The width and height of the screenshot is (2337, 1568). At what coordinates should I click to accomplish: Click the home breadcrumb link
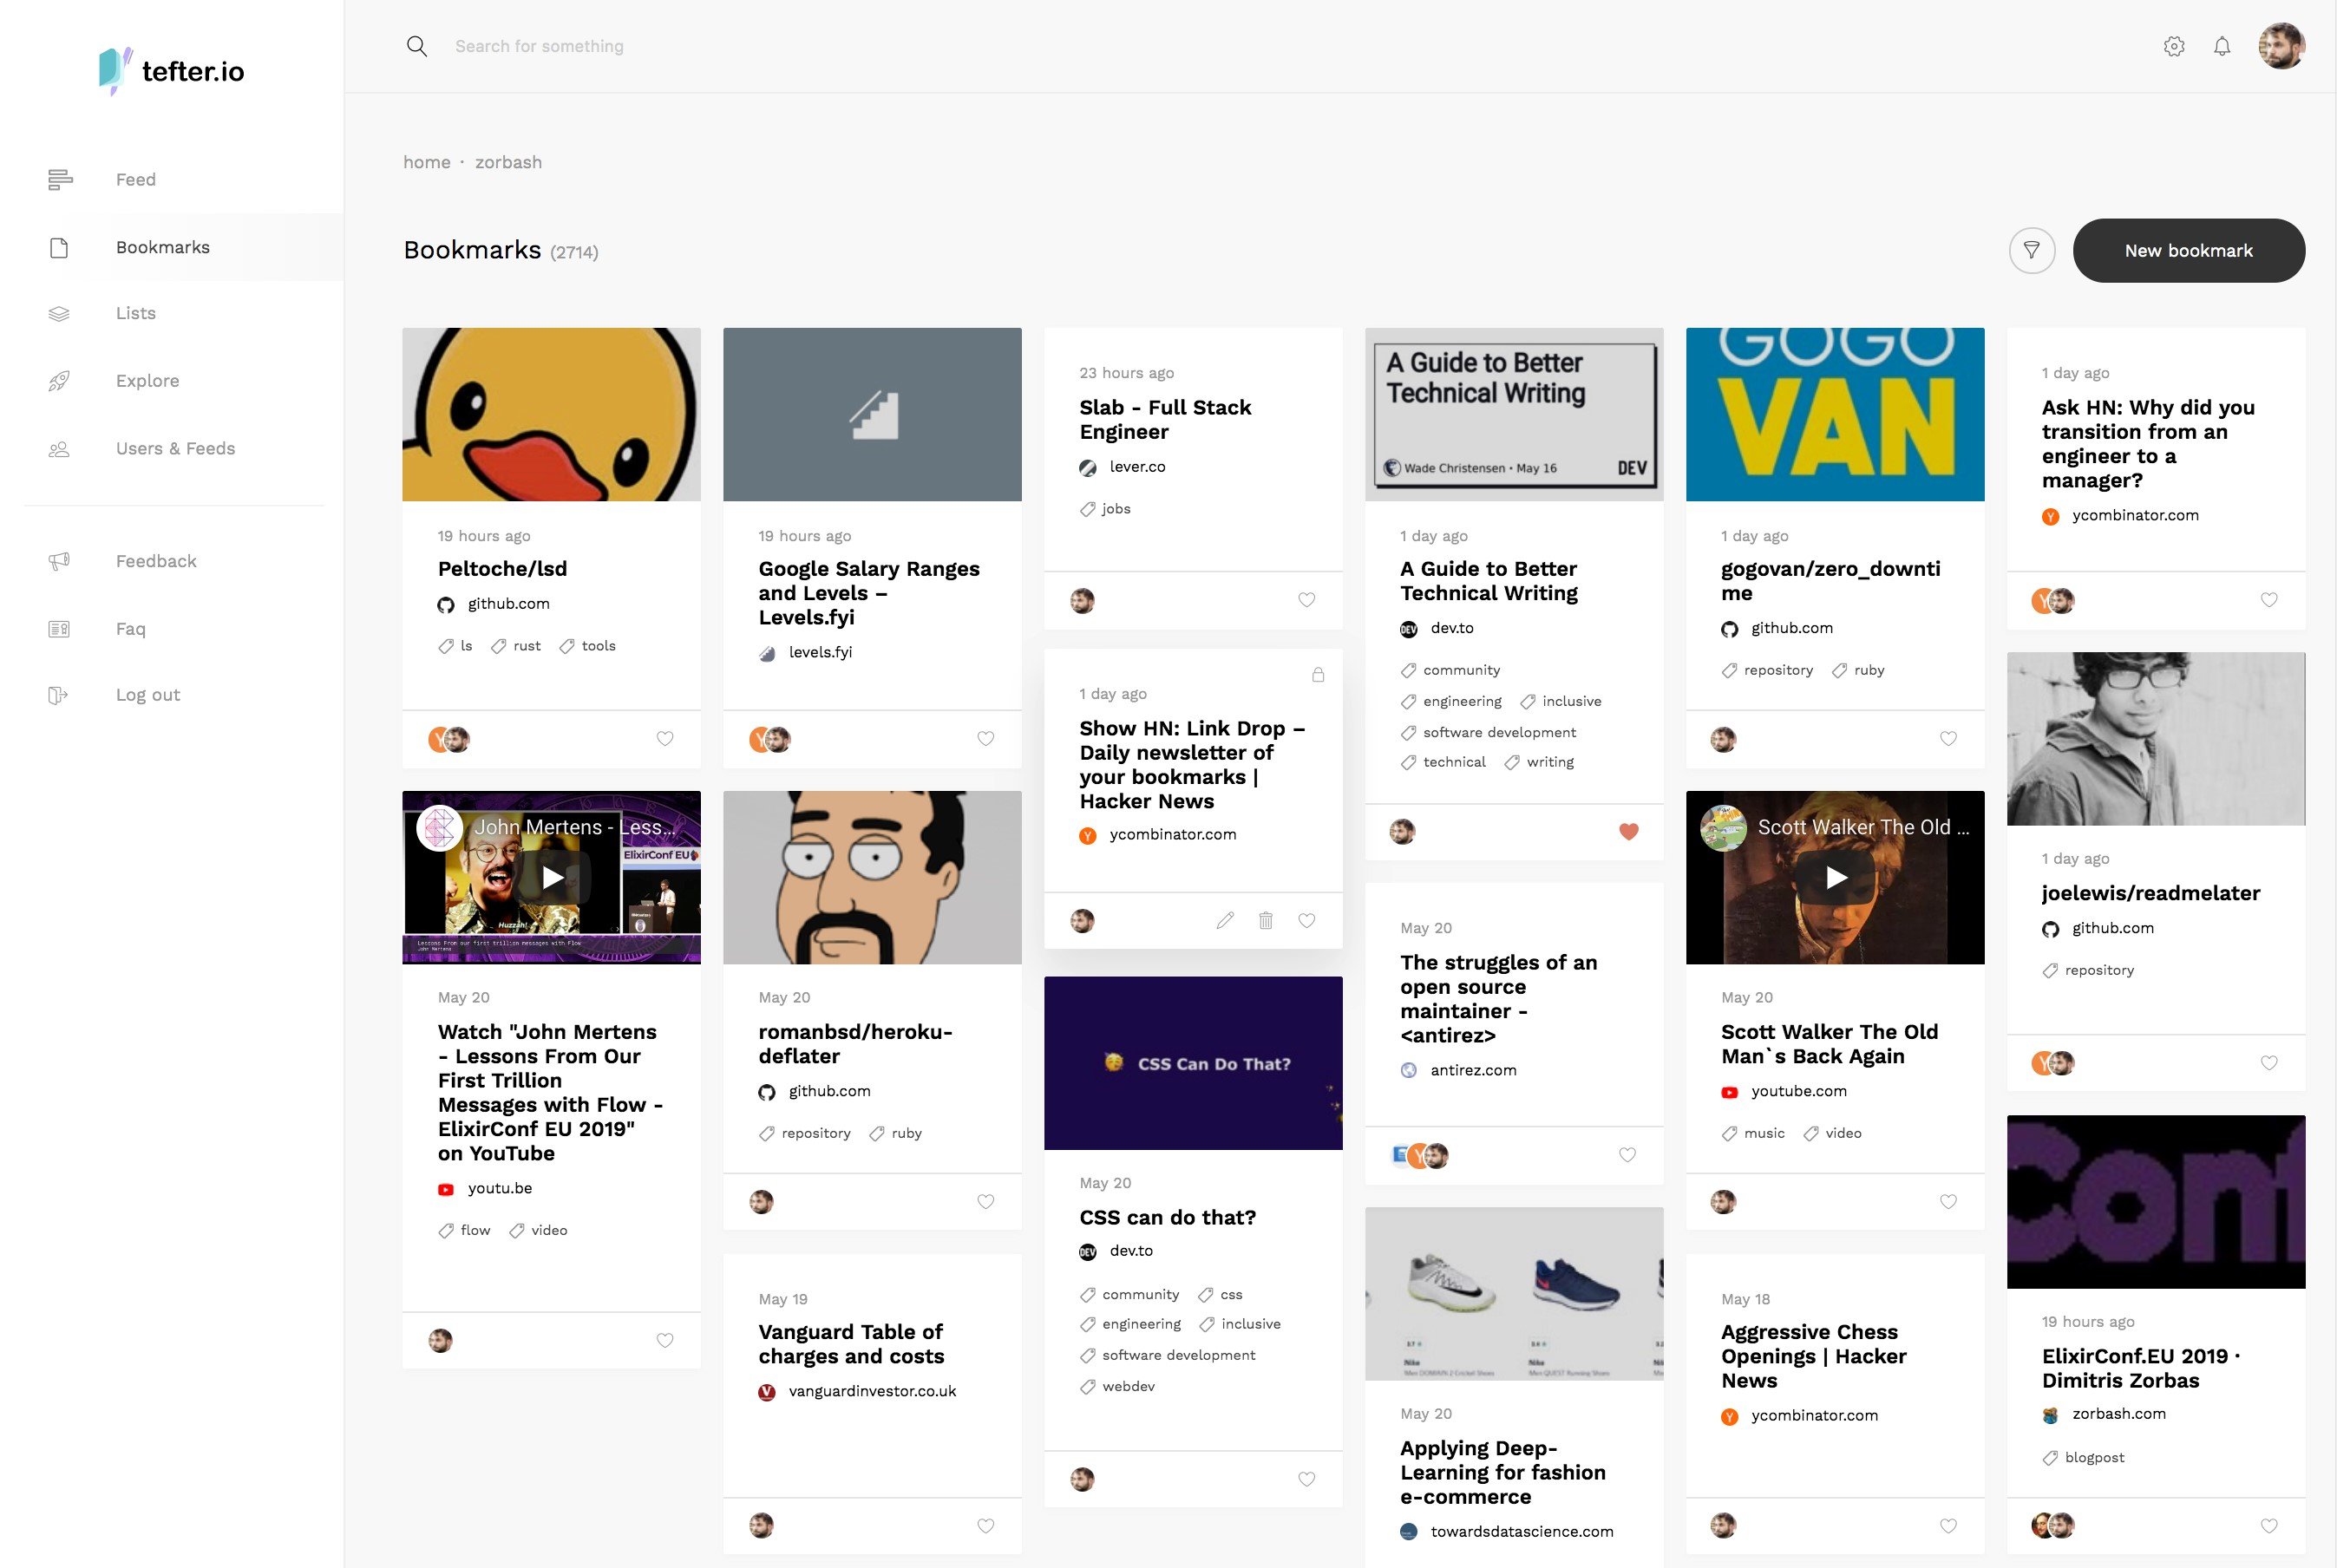(x=427, y=162)
